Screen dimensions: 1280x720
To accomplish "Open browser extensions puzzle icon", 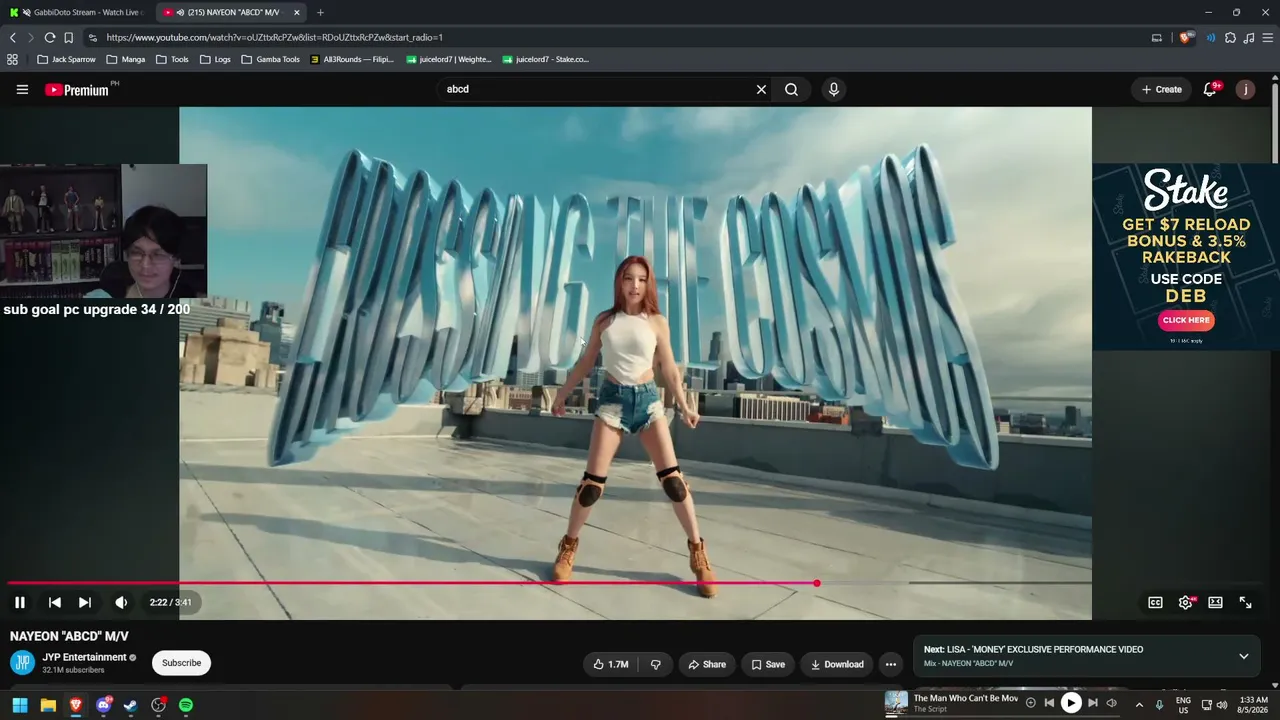I will (x=1230, y=37).
